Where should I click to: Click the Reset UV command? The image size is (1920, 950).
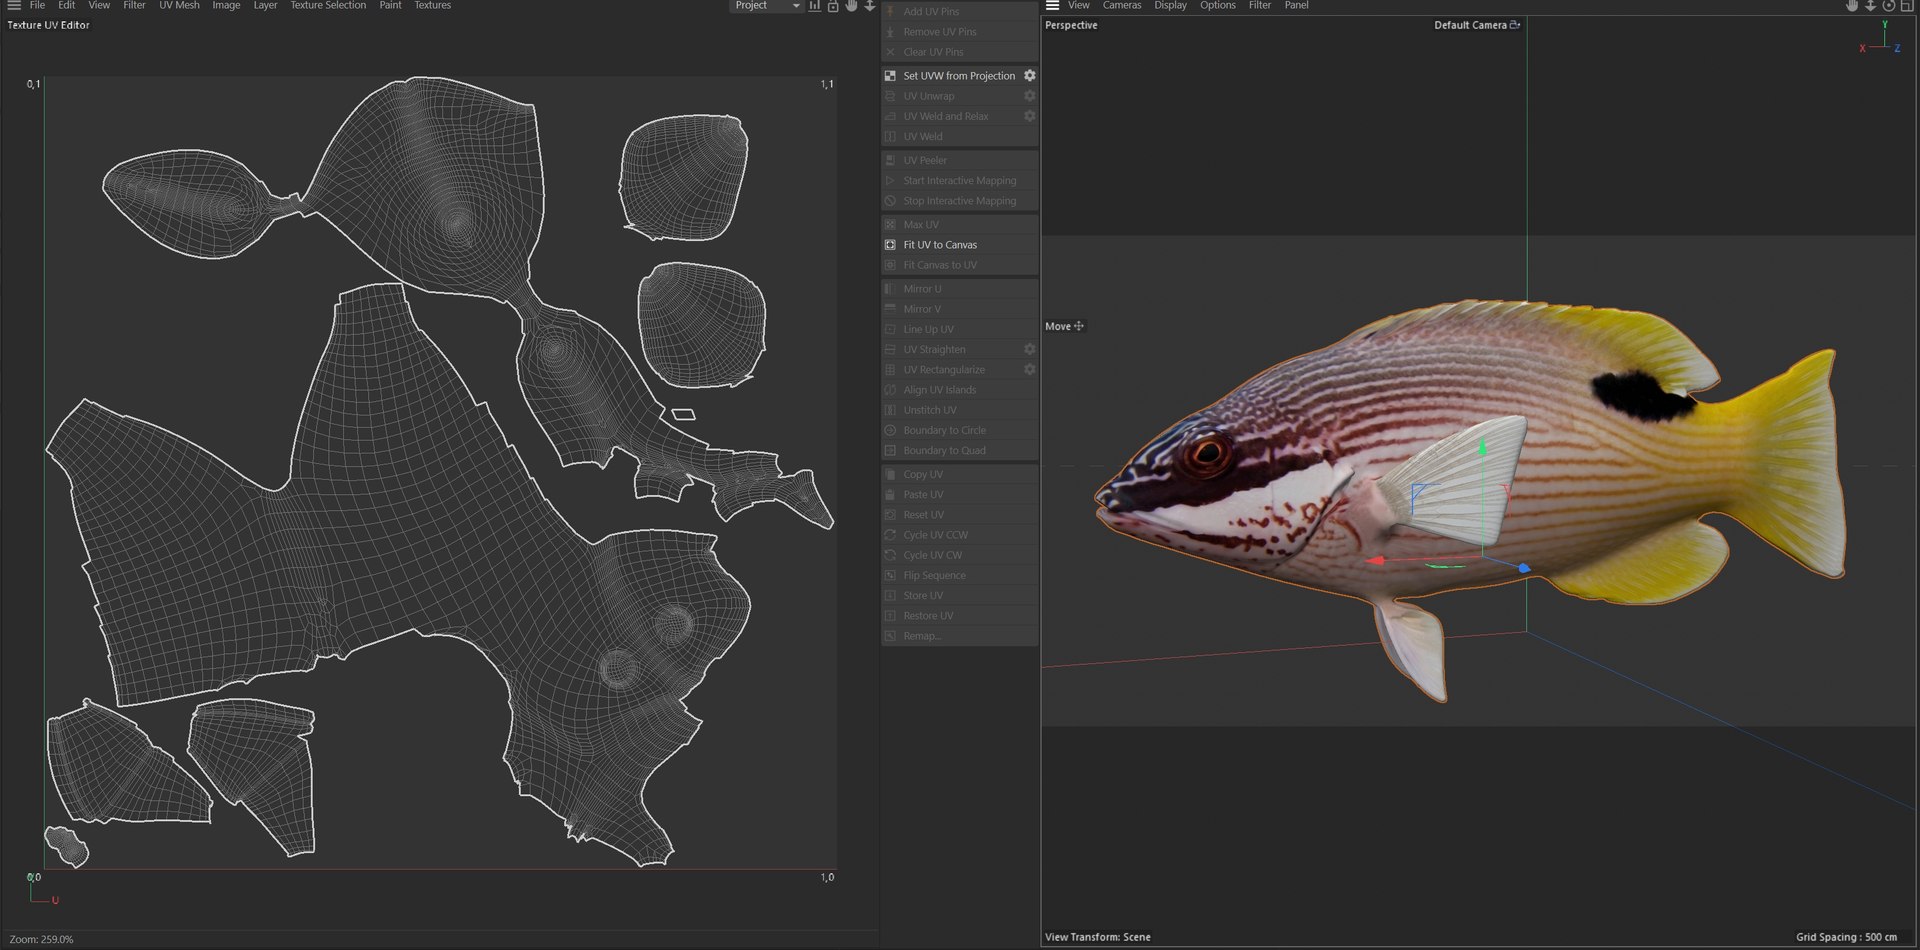[x=959, y=515]
